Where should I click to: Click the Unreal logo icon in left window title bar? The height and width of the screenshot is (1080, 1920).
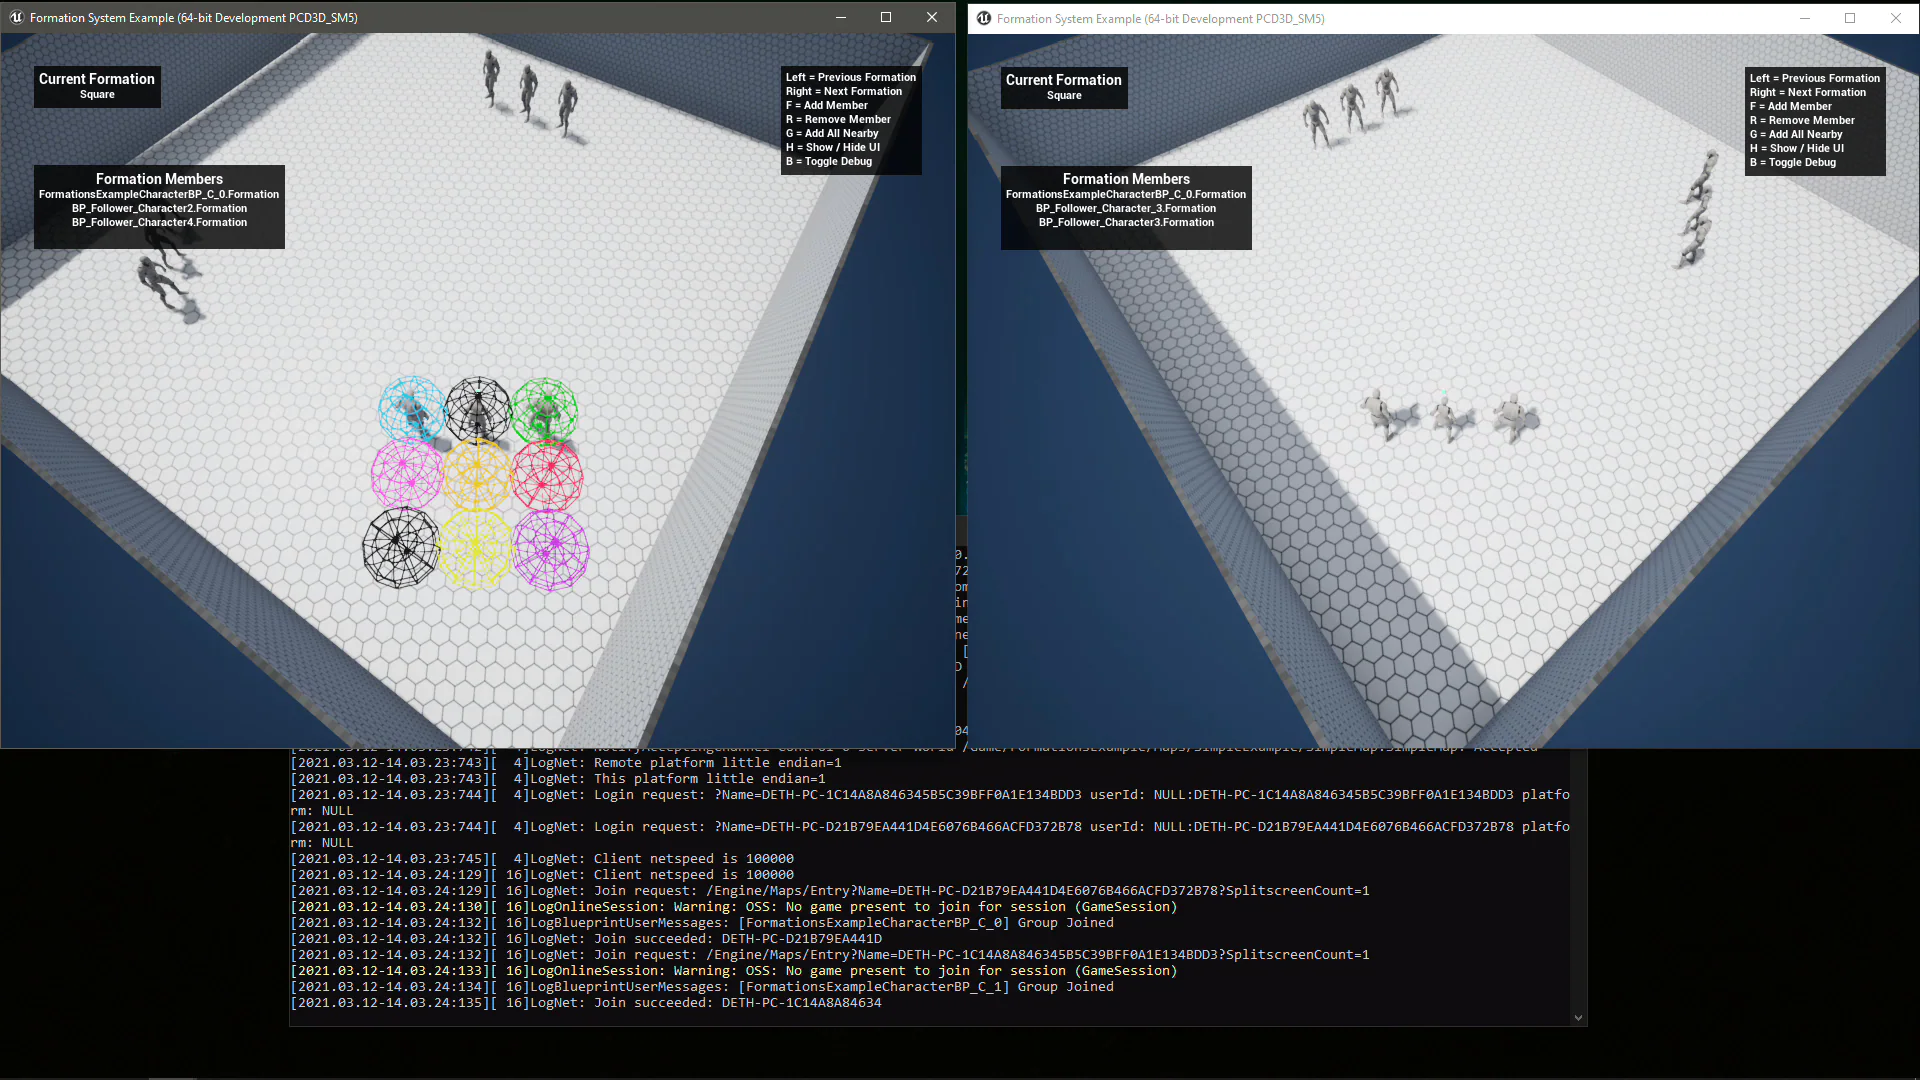tap(16, 17)
